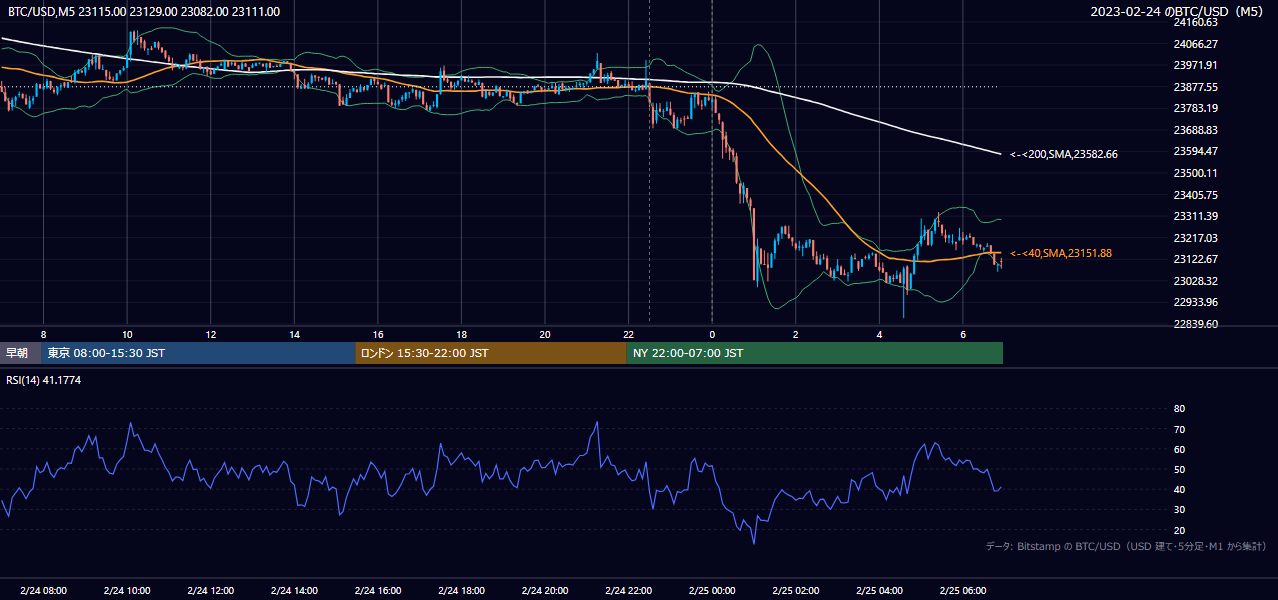Click the price axis value 23783.19
Screen dimensions: 1278x600
(x=1195, y=108)
